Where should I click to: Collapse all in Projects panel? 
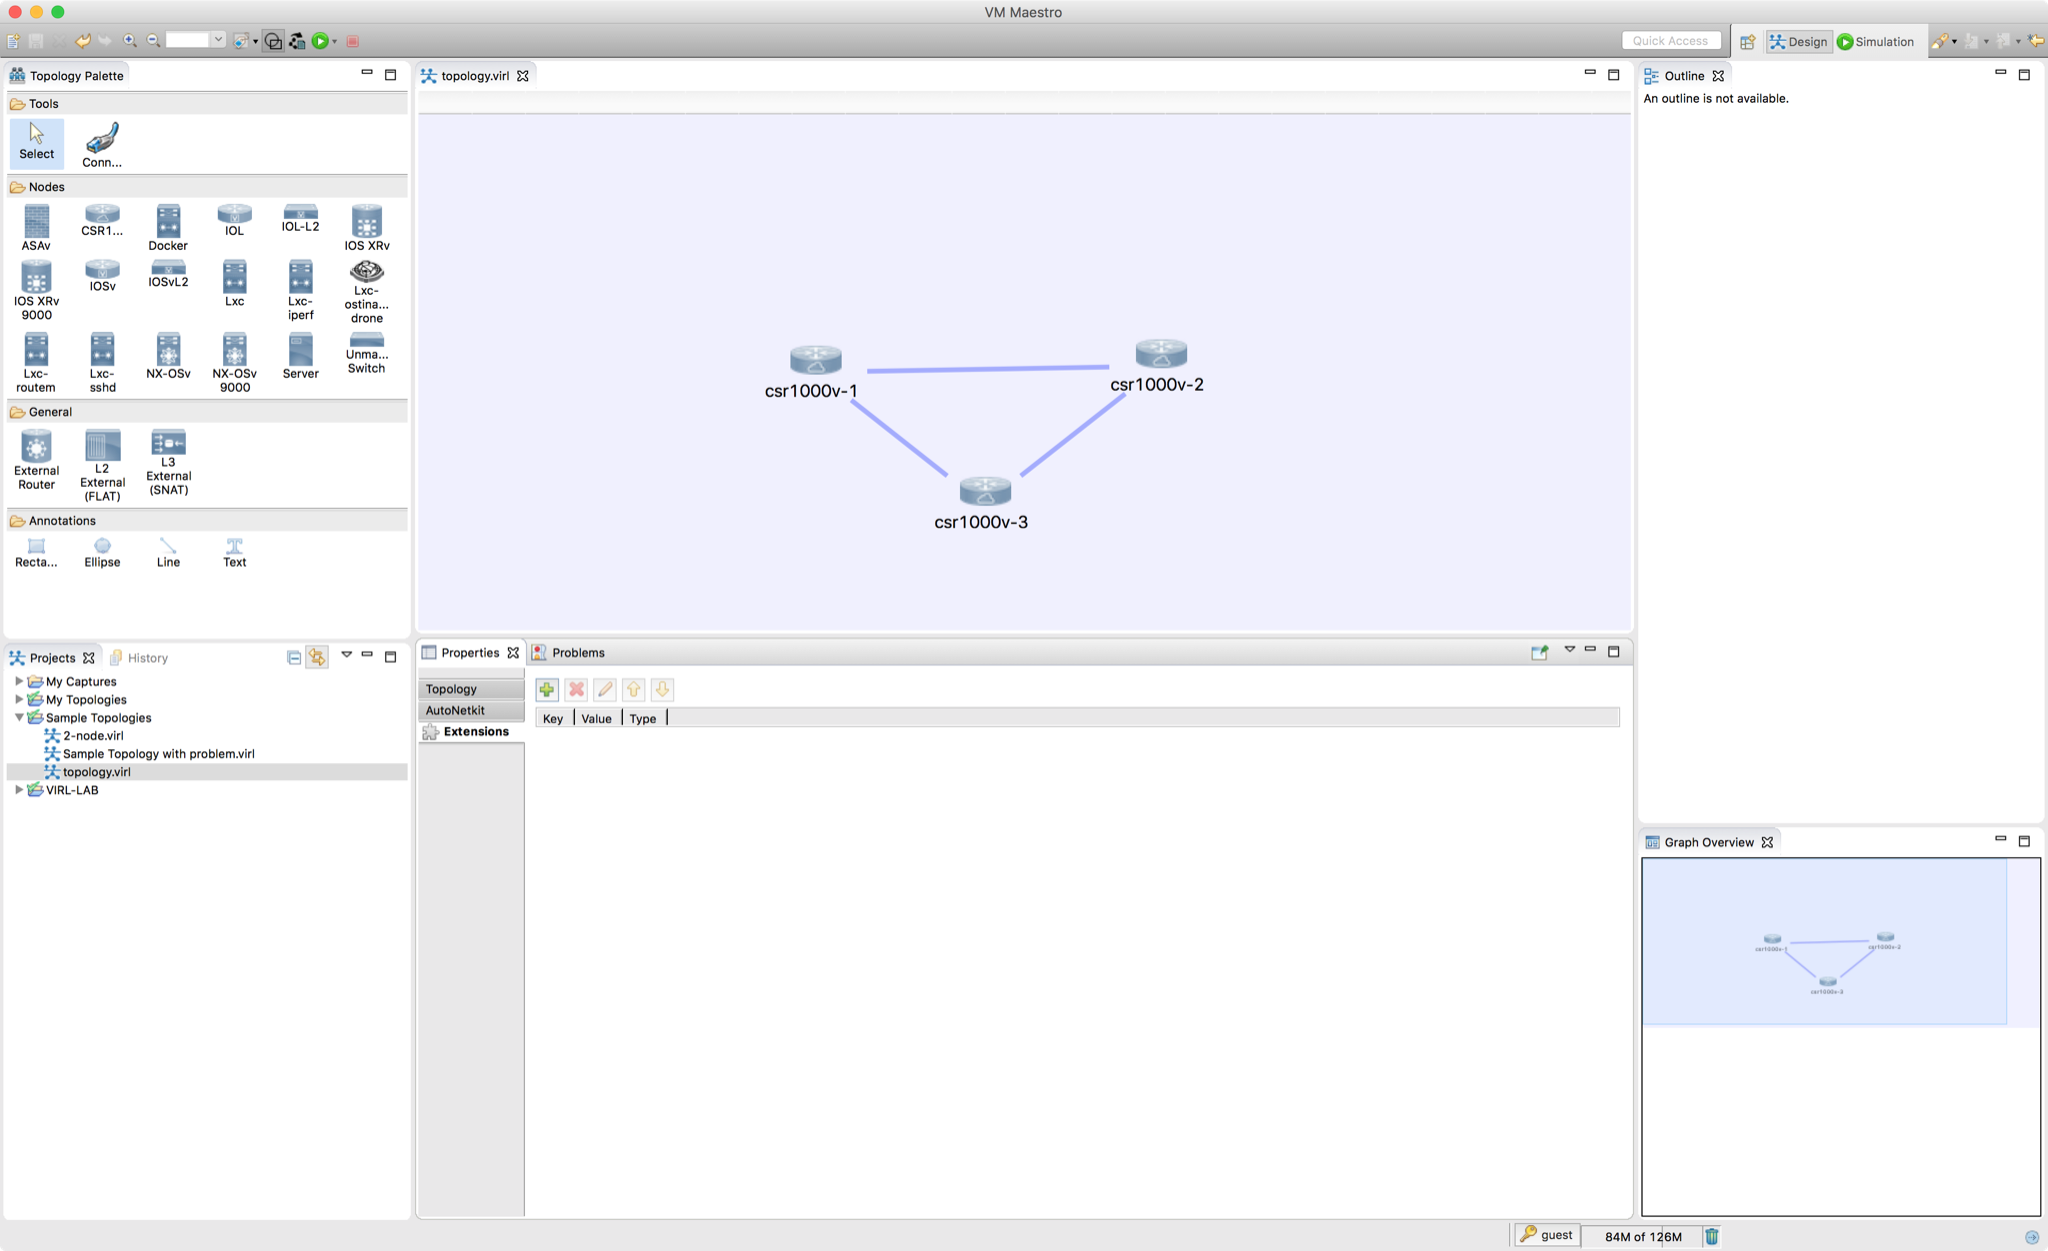[294, 657]
